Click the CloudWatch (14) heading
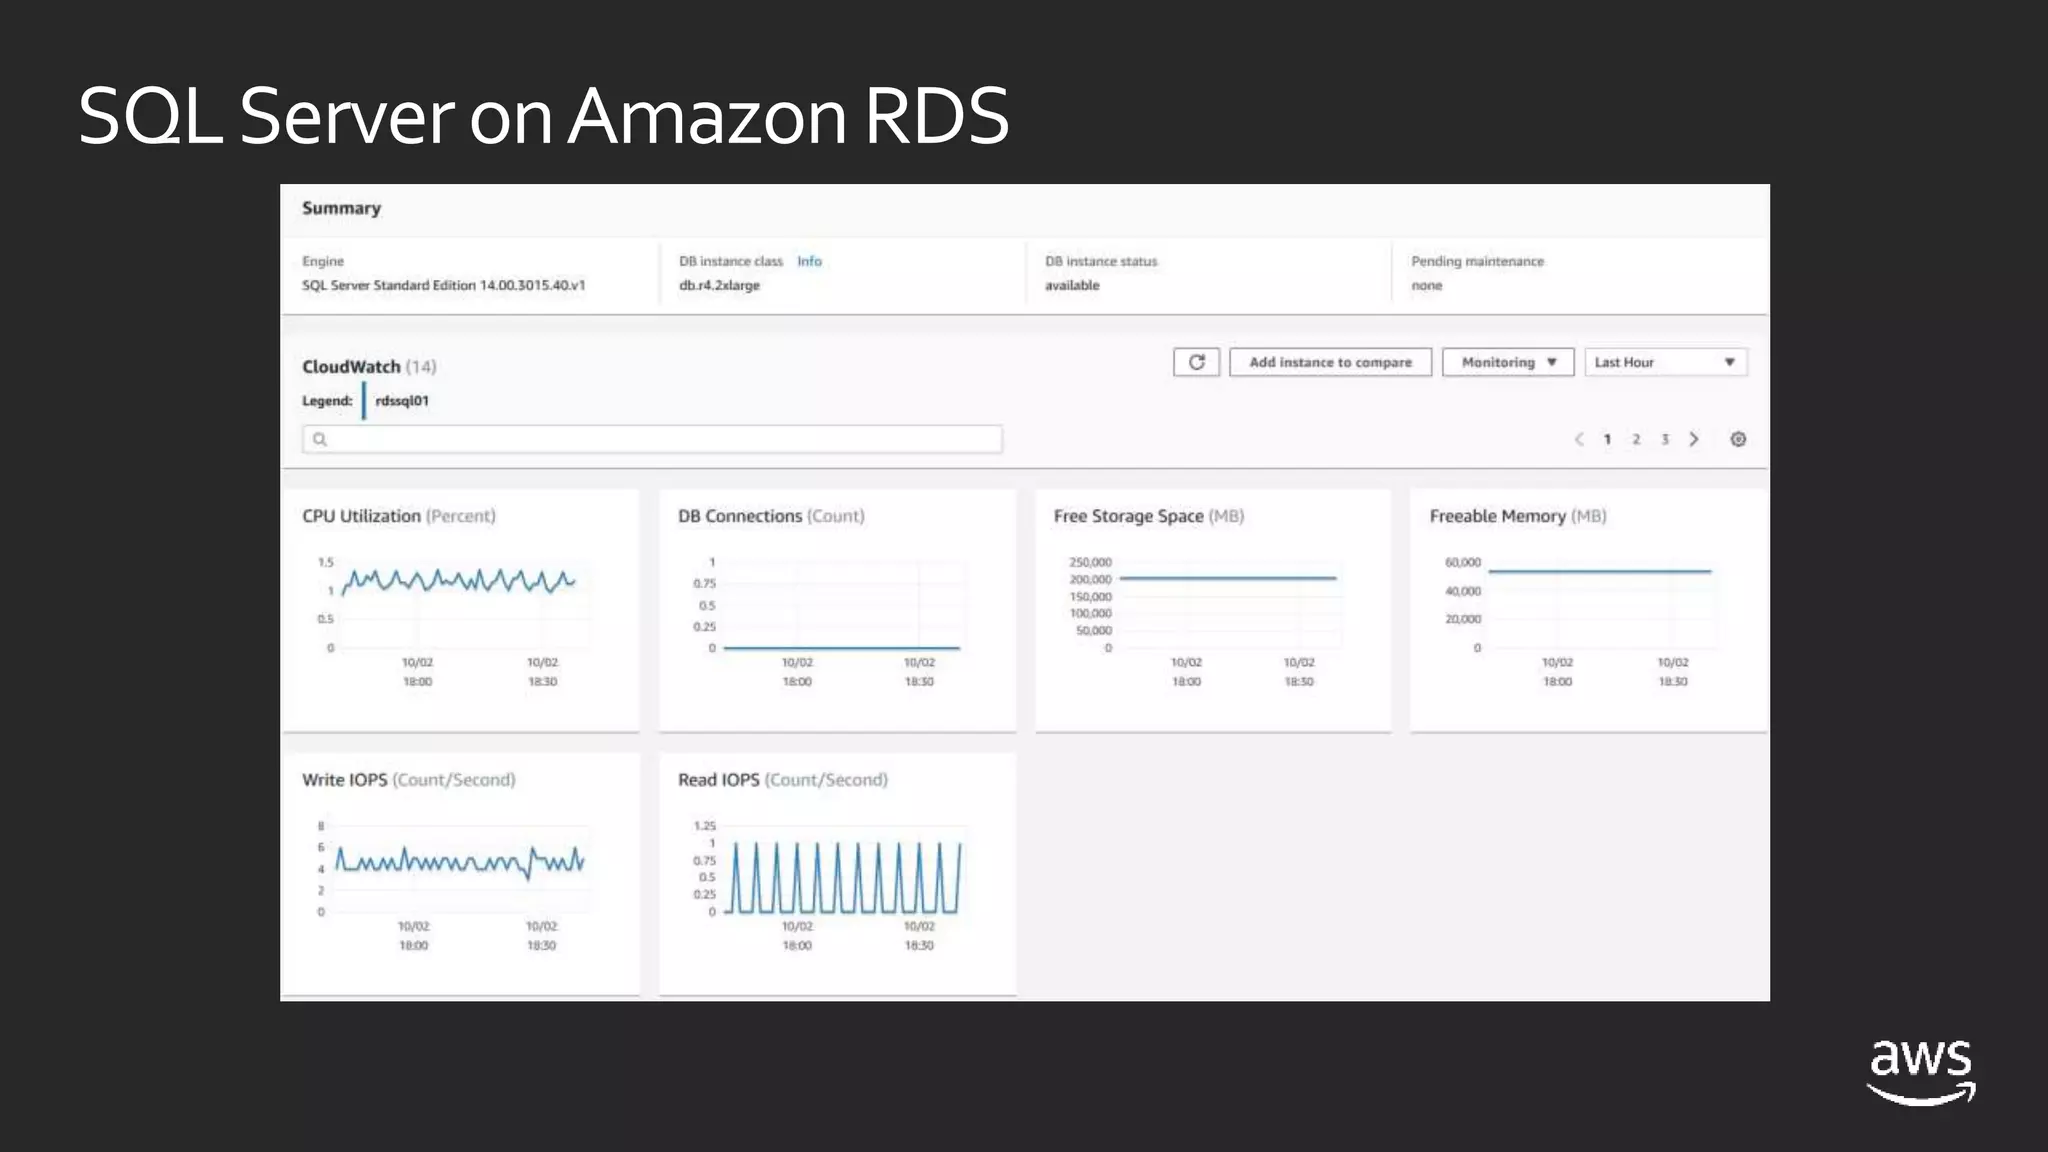The height and width of the screenshot is (1152, 2048). click(x=369, y=367)
